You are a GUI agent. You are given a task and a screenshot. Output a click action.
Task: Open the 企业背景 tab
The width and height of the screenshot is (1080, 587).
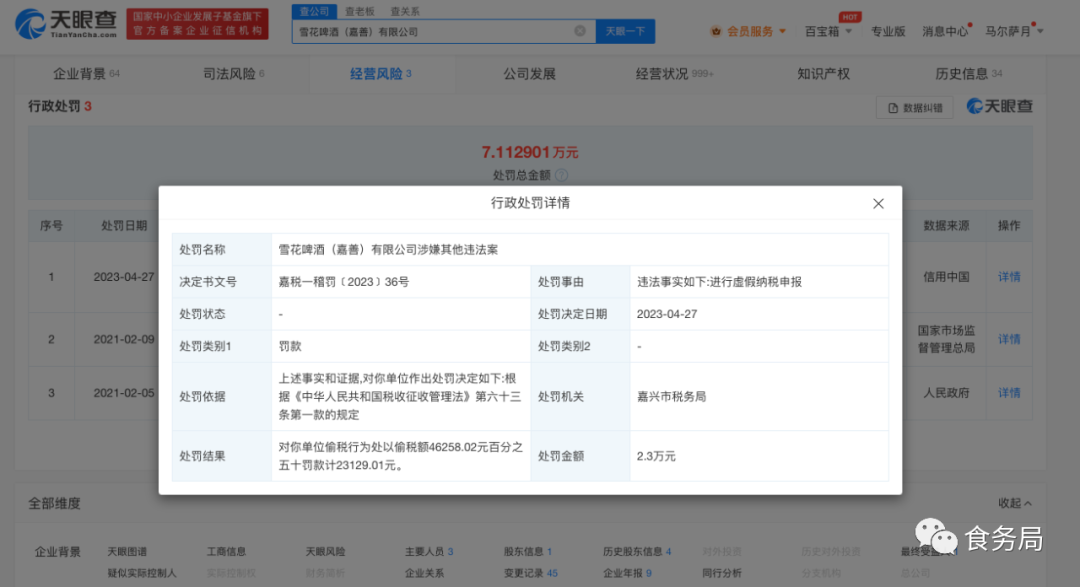(86, 74)
